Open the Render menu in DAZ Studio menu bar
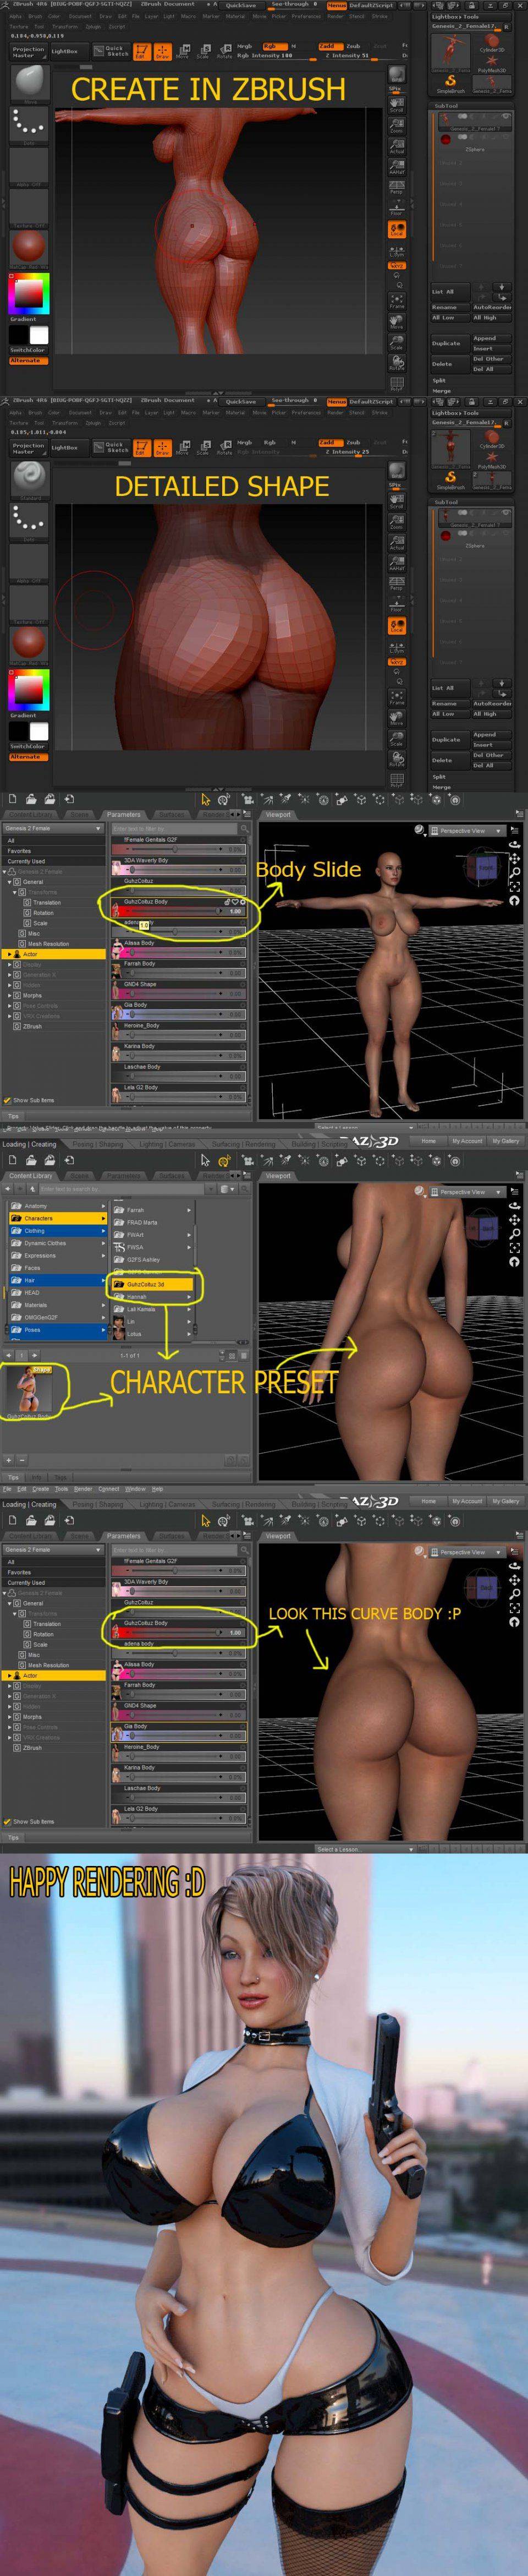 pos(83,1489)
